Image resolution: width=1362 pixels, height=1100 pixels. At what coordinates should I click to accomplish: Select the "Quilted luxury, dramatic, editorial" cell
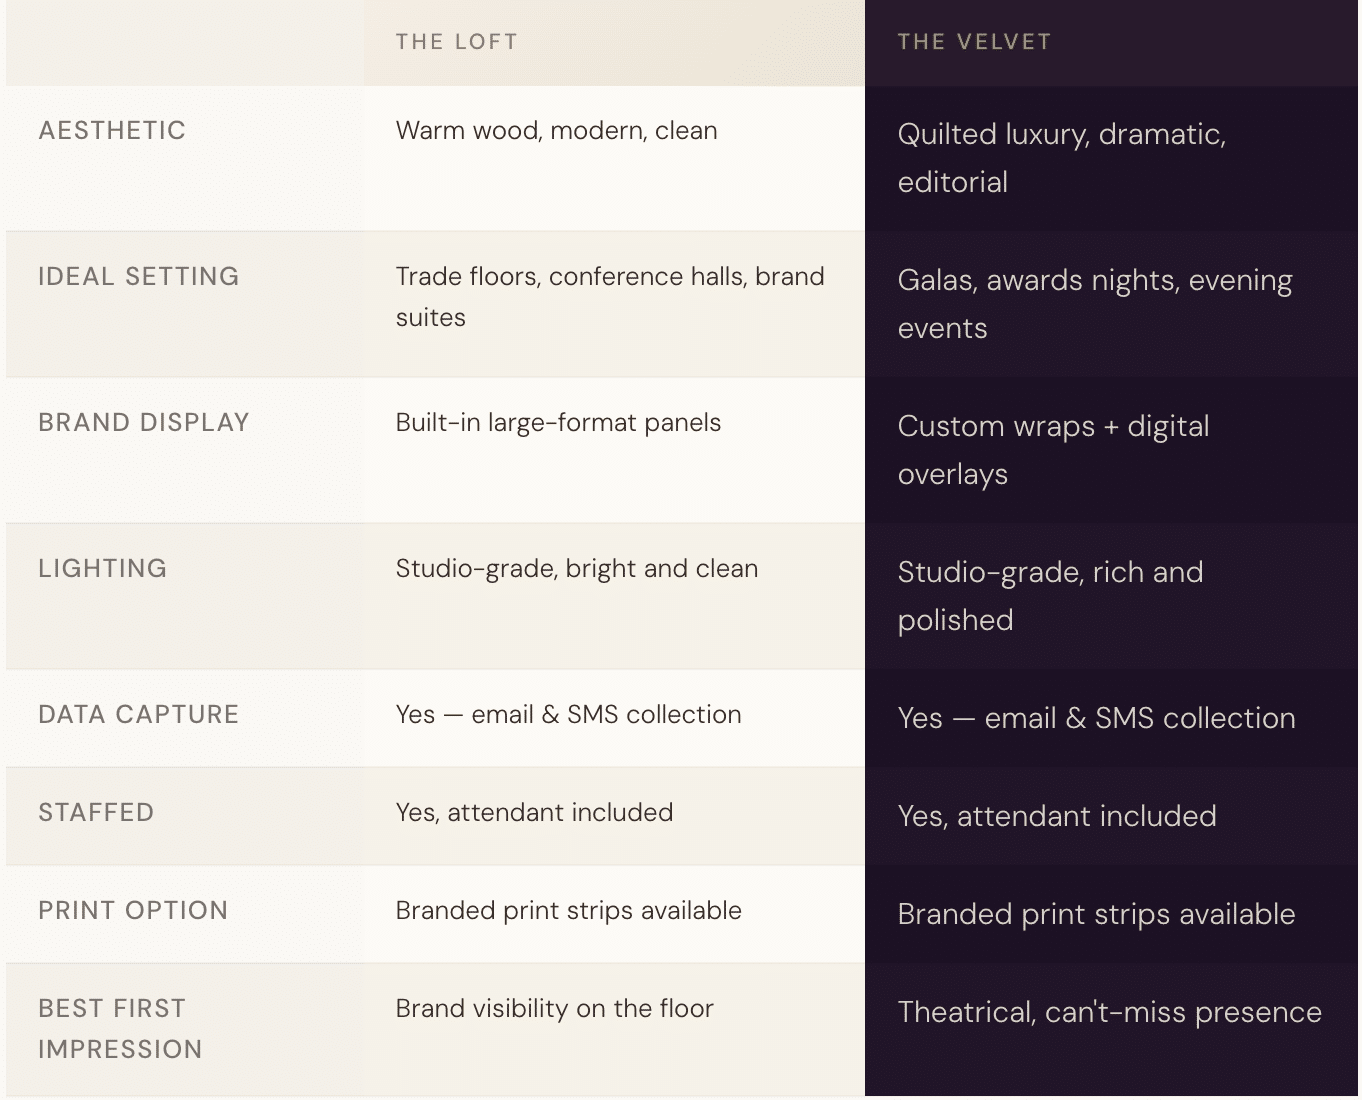pyautogui.click(x=1061, y=158)
